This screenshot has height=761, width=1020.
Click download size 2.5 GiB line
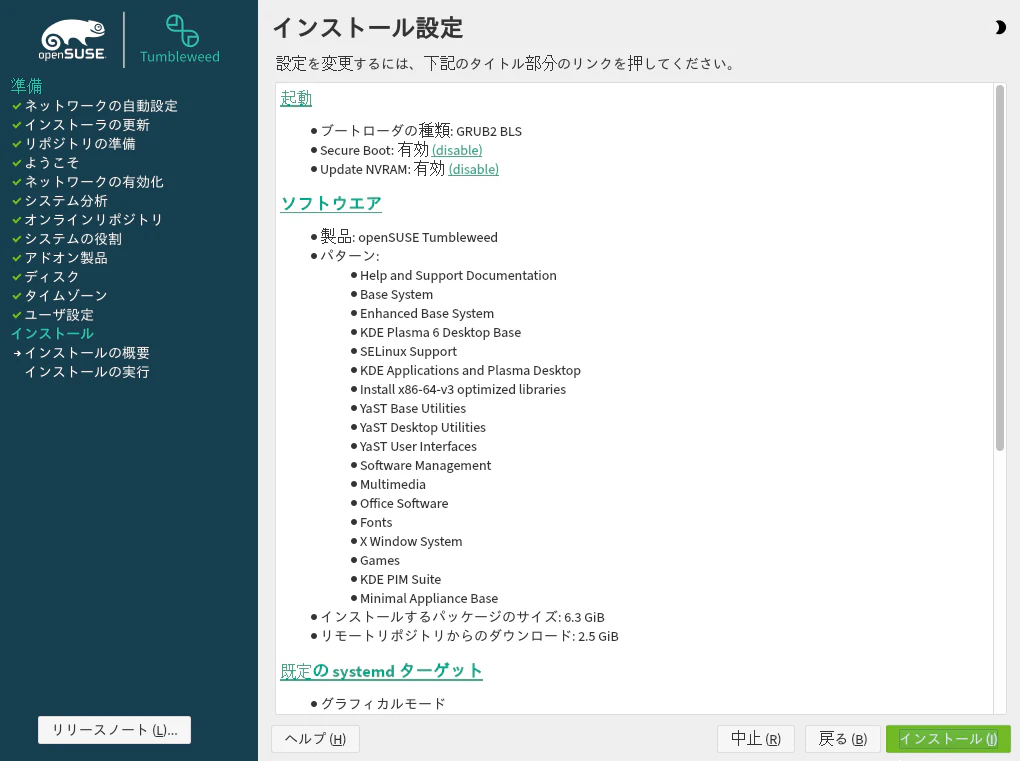pyautogui.click(x=469, y=636)
